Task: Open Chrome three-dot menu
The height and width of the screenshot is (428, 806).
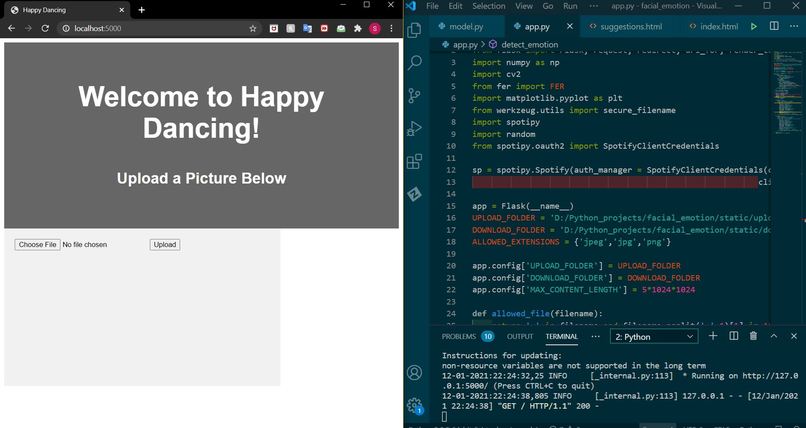Action: point(391,29)
